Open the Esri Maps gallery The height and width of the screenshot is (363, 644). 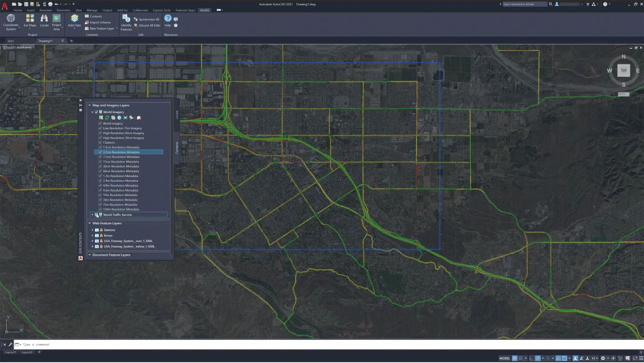[x=30, y=21]
